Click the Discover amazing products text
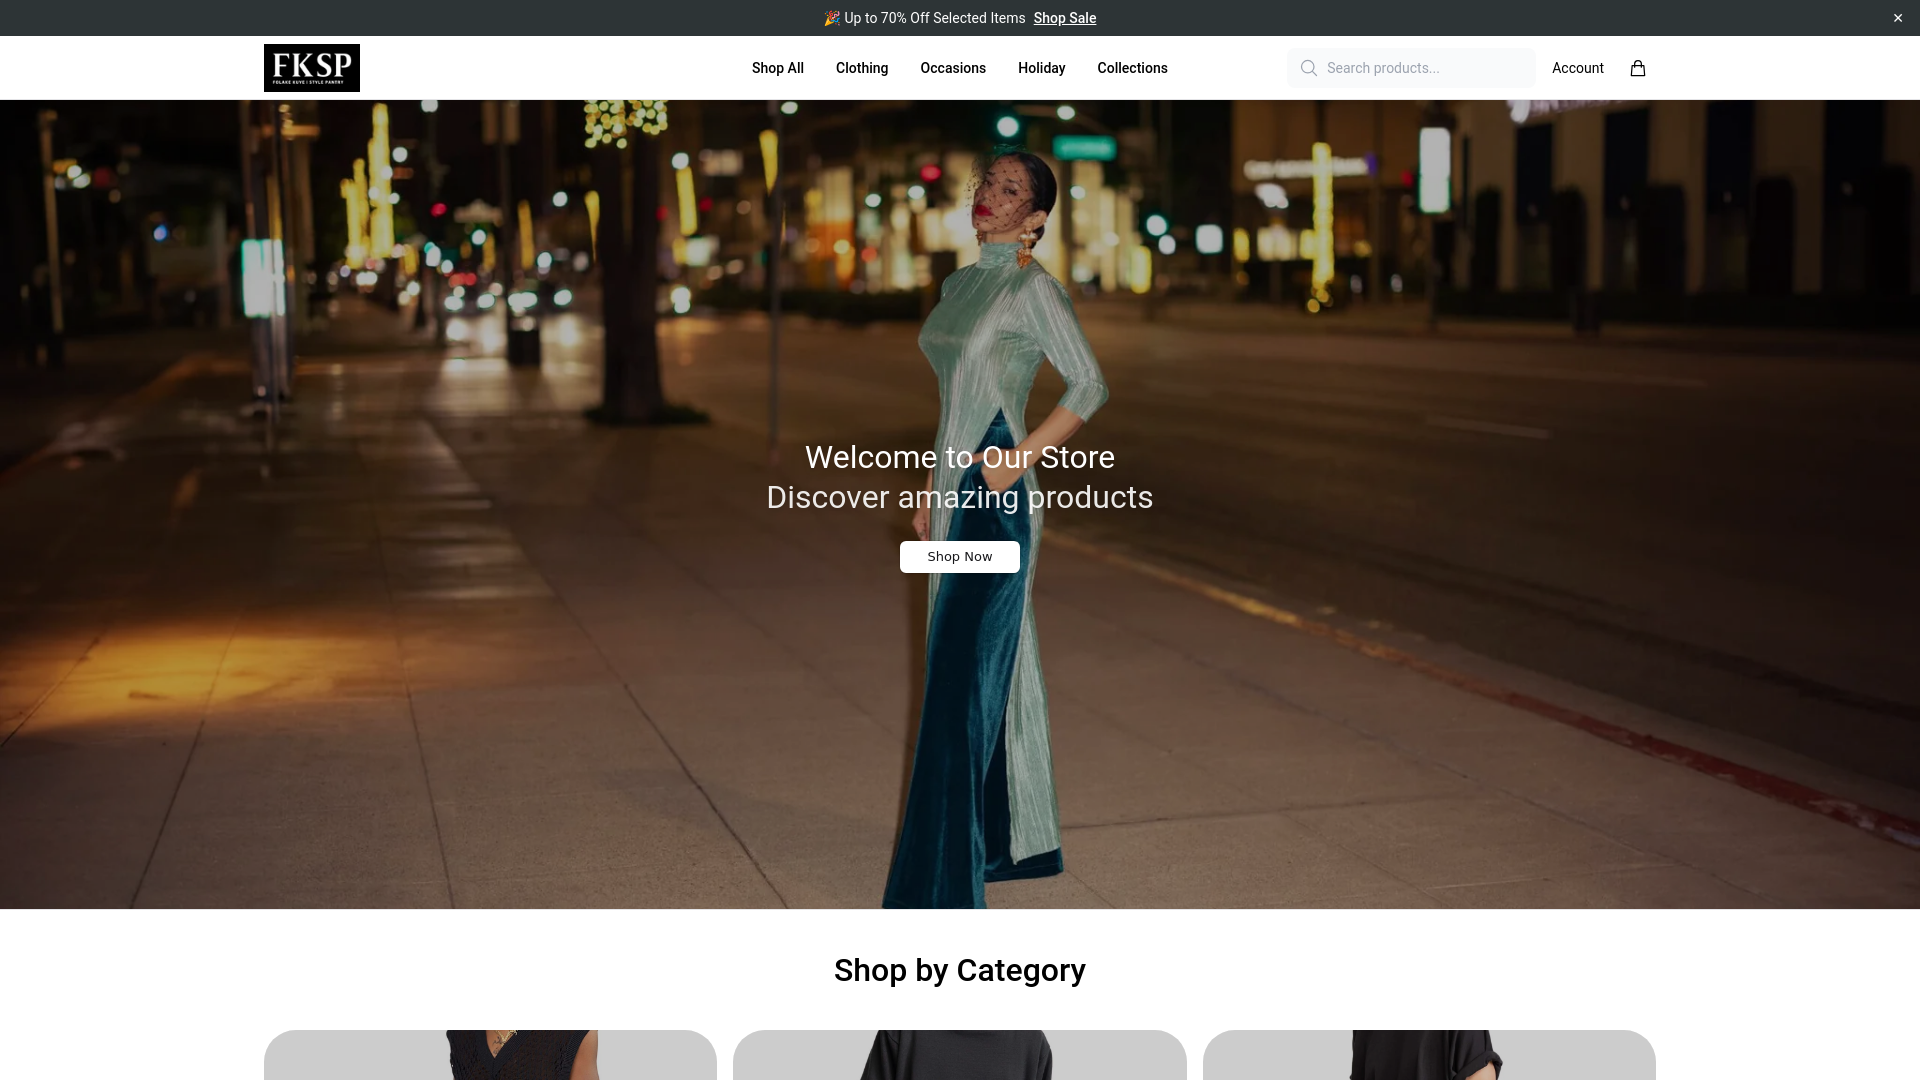 click(x=960, y=497)
